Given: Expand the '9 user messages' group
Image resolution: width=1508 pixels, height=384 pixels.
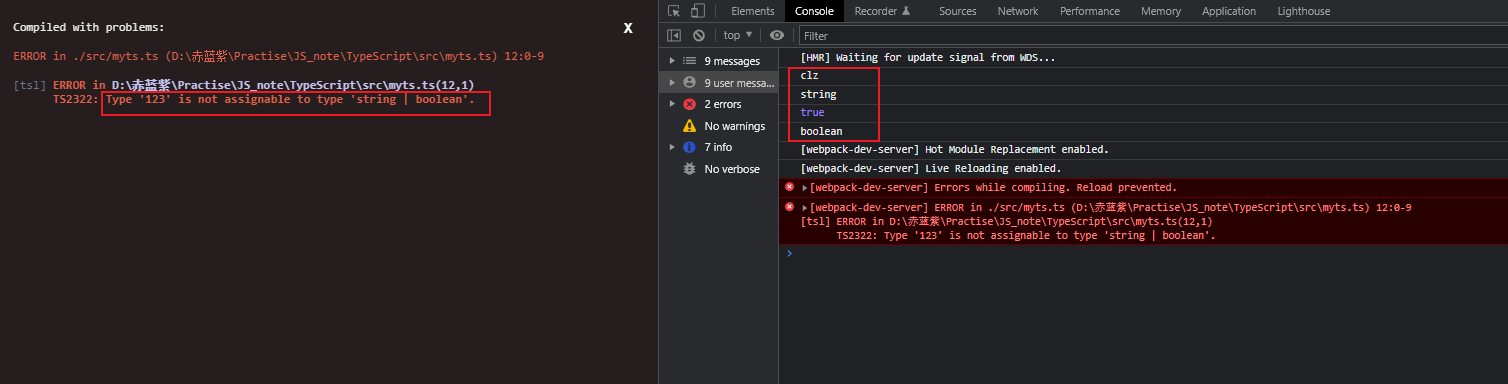Looking at the screenshot, I should (x=673, y=83).
